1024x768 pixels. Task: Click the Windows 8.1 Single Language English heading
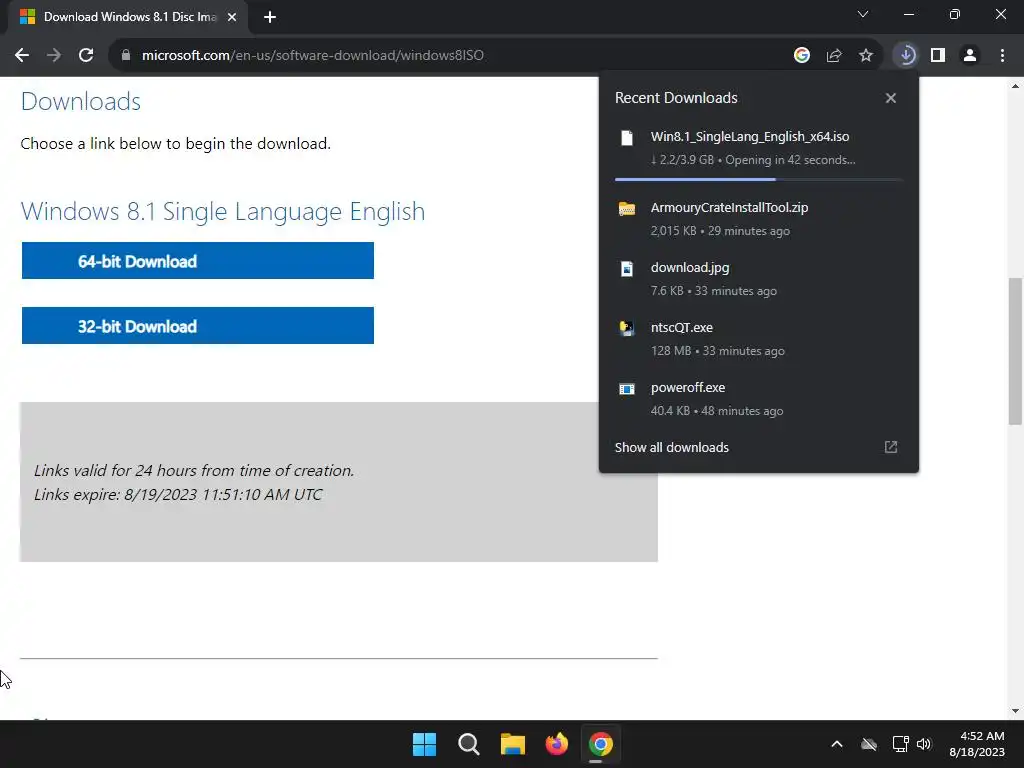[x=223, y=212]
